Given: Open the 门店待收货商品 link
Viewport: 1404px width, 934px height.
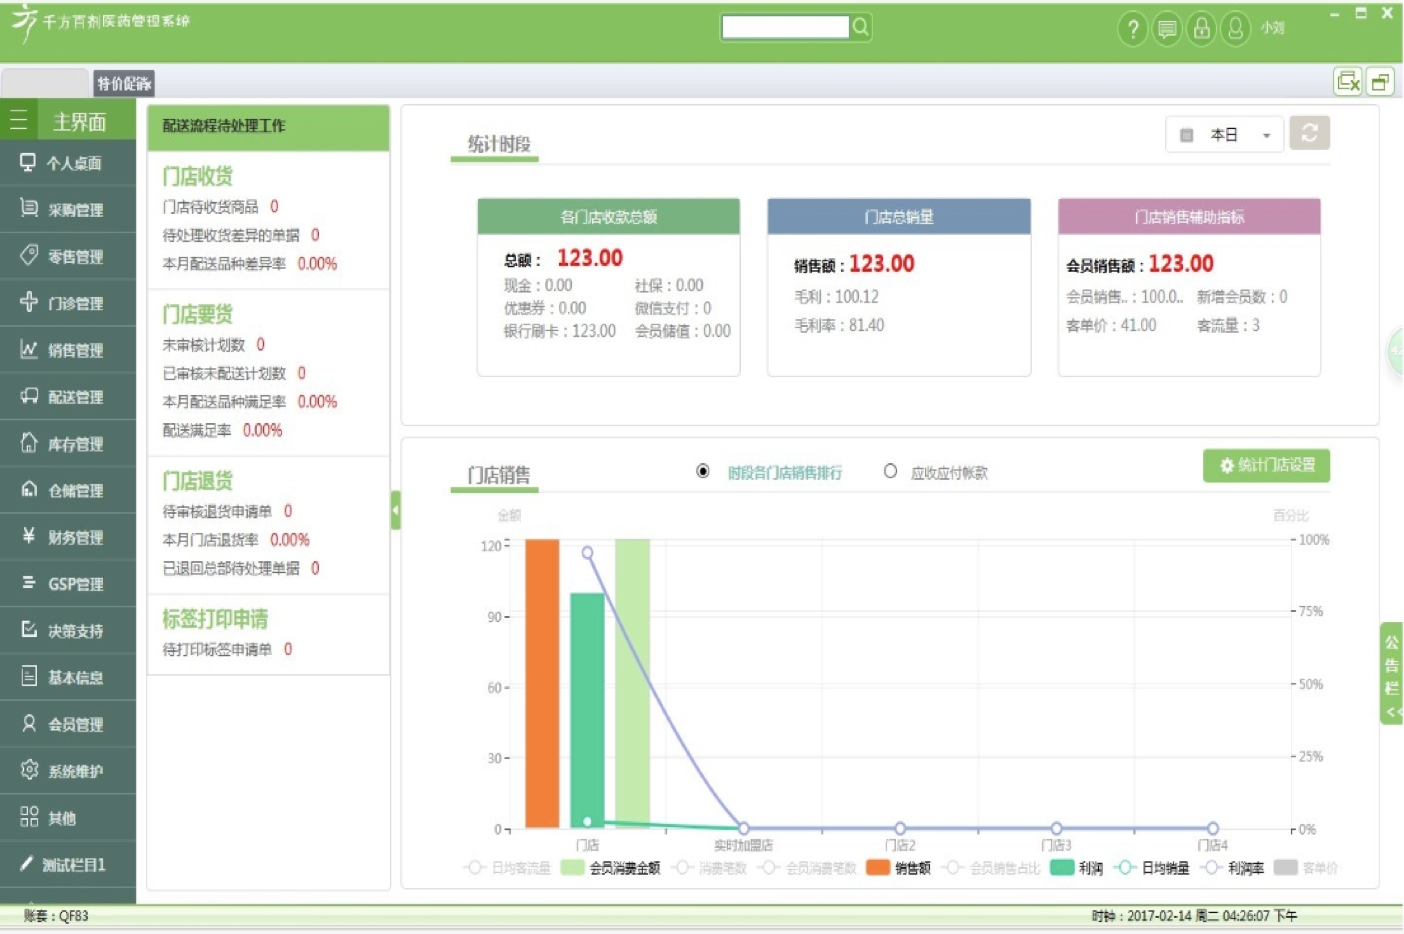Looking at the screenshot, I should click(x=210, y=207).
